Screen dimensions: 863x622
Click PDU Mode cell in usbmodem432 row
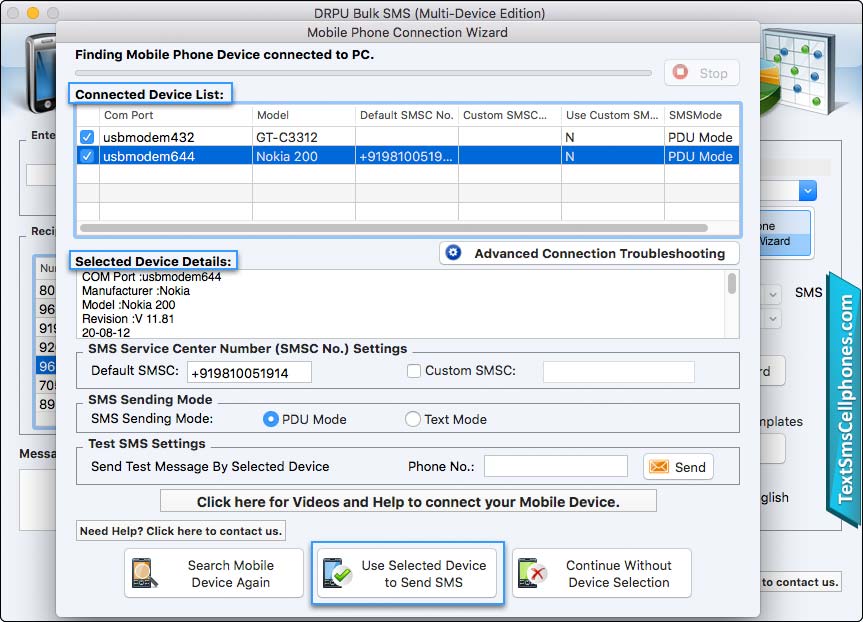(702, 137)
